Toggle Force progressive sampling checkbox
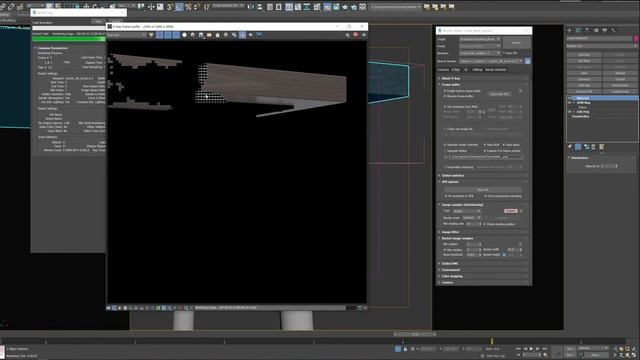 485,196
